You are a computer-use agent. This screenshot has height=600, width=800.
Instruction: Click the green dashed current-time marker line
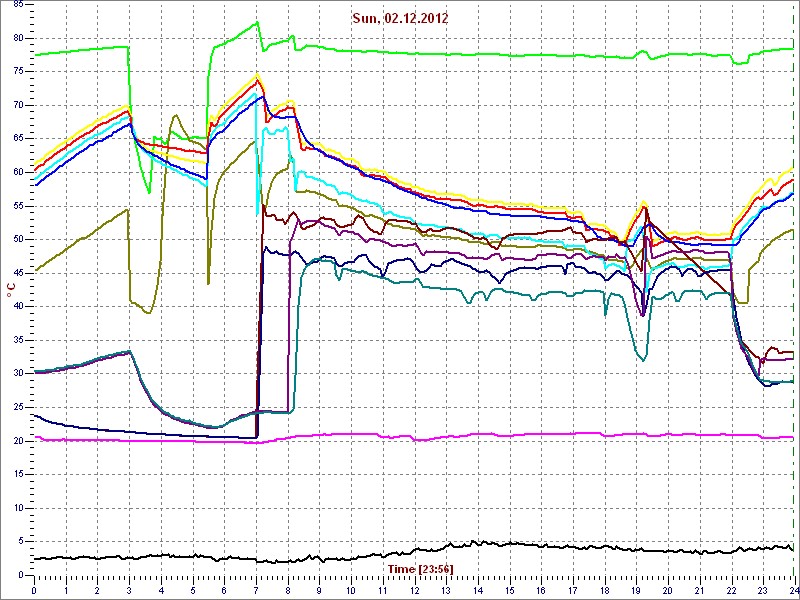click(794, 290)
